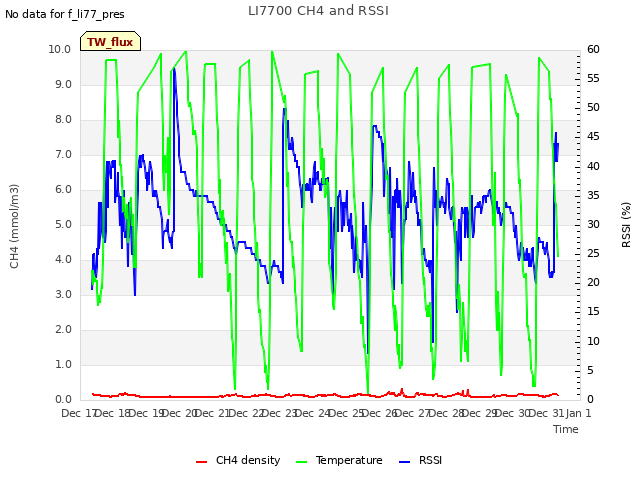Viewport: 640px width, 480px height.
Task: Click the 15 right axis value
Action: 593,312
